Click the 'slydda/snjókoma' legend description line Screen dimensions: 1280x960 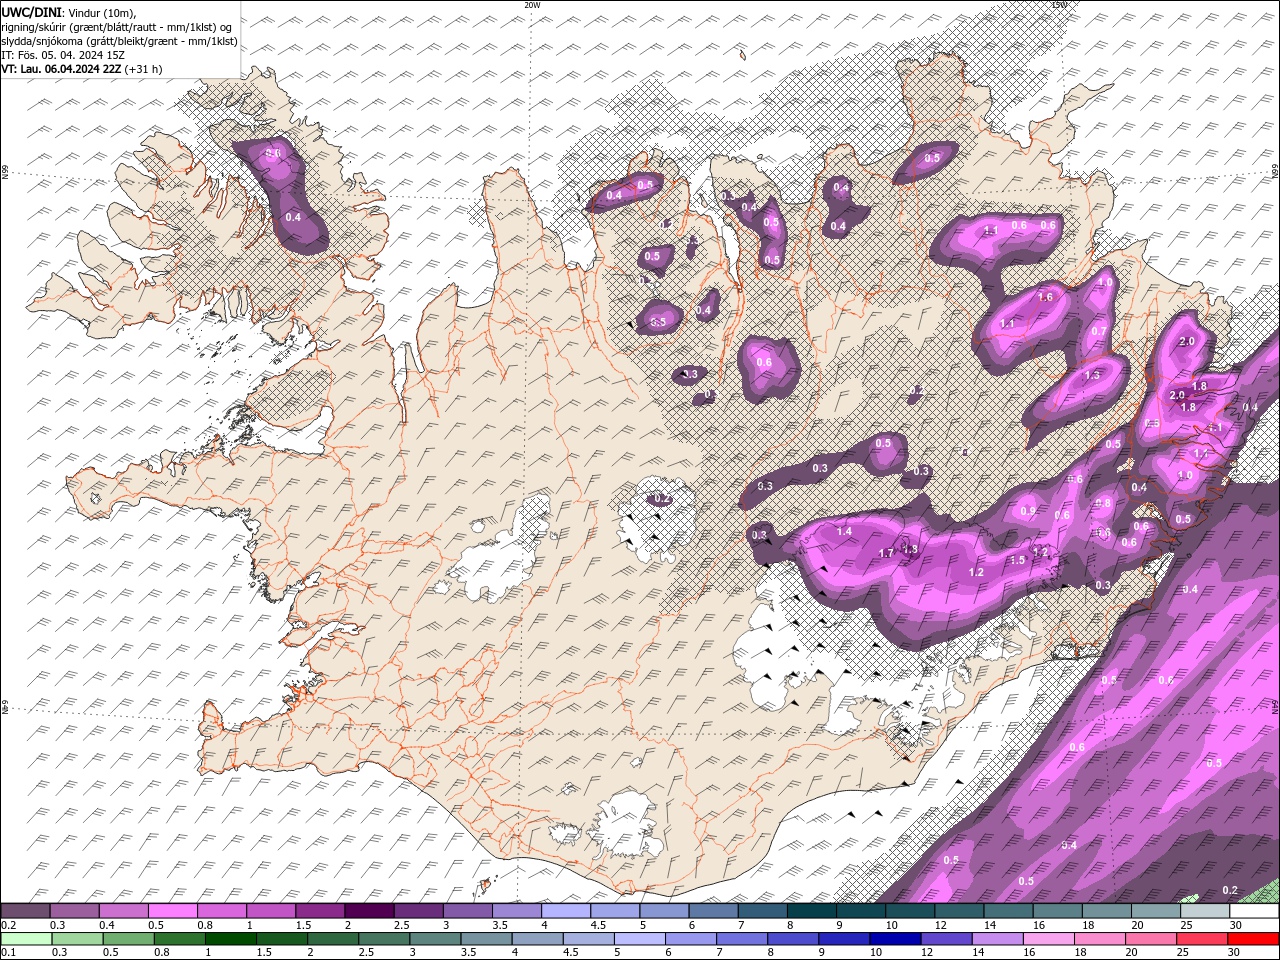click(x=119, y=41)
